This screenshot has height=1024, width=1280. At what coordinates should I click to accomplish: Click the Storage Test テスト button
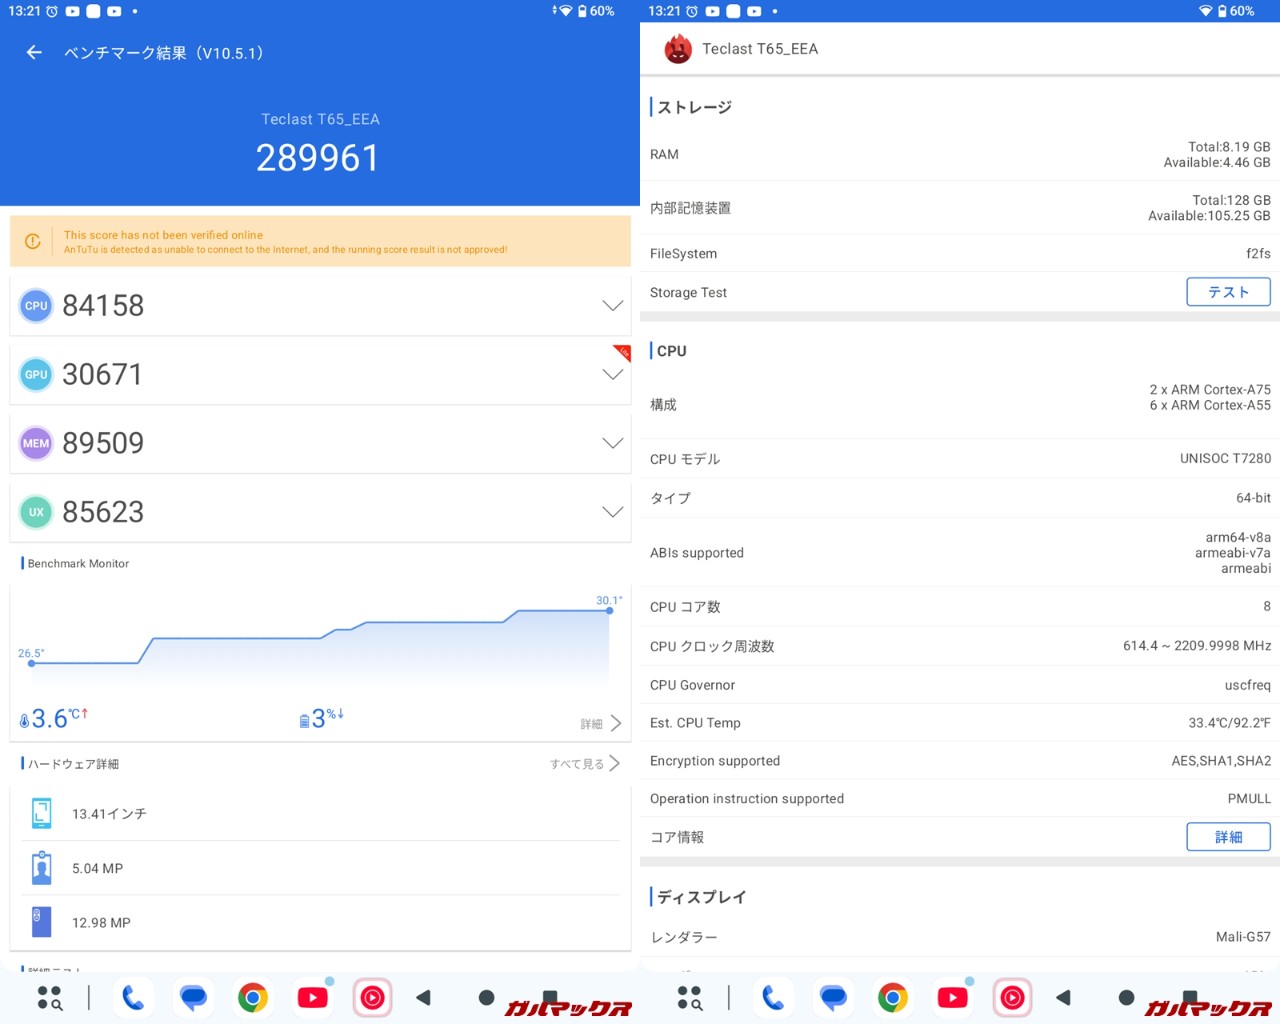click(x=1228, y=292)
